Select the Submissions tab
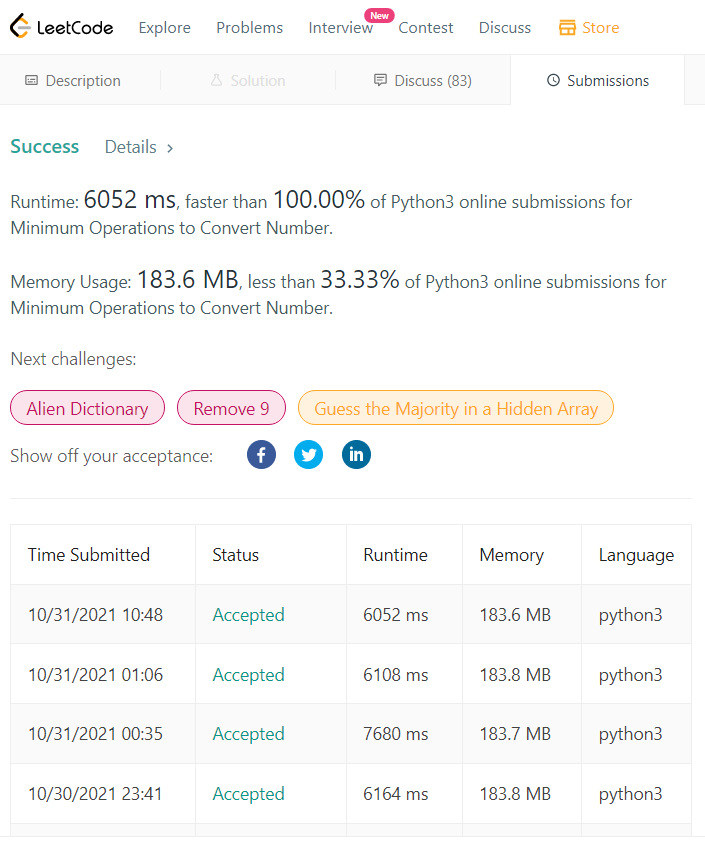Image resolution: width=705 pixels, height=843 pixels. (x=598, y=81)
